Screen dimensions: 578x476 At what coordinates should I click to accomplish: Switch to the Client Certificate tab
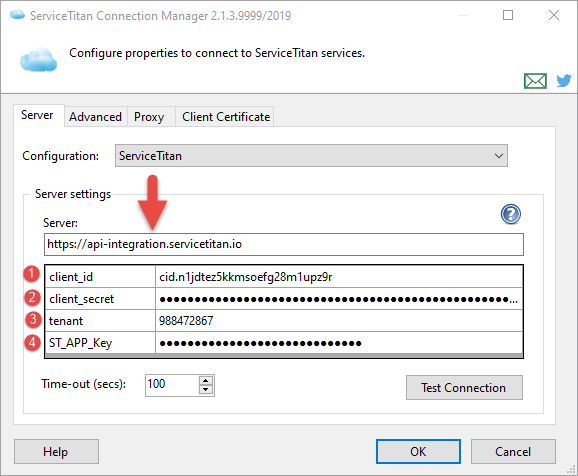click(226, 117)
